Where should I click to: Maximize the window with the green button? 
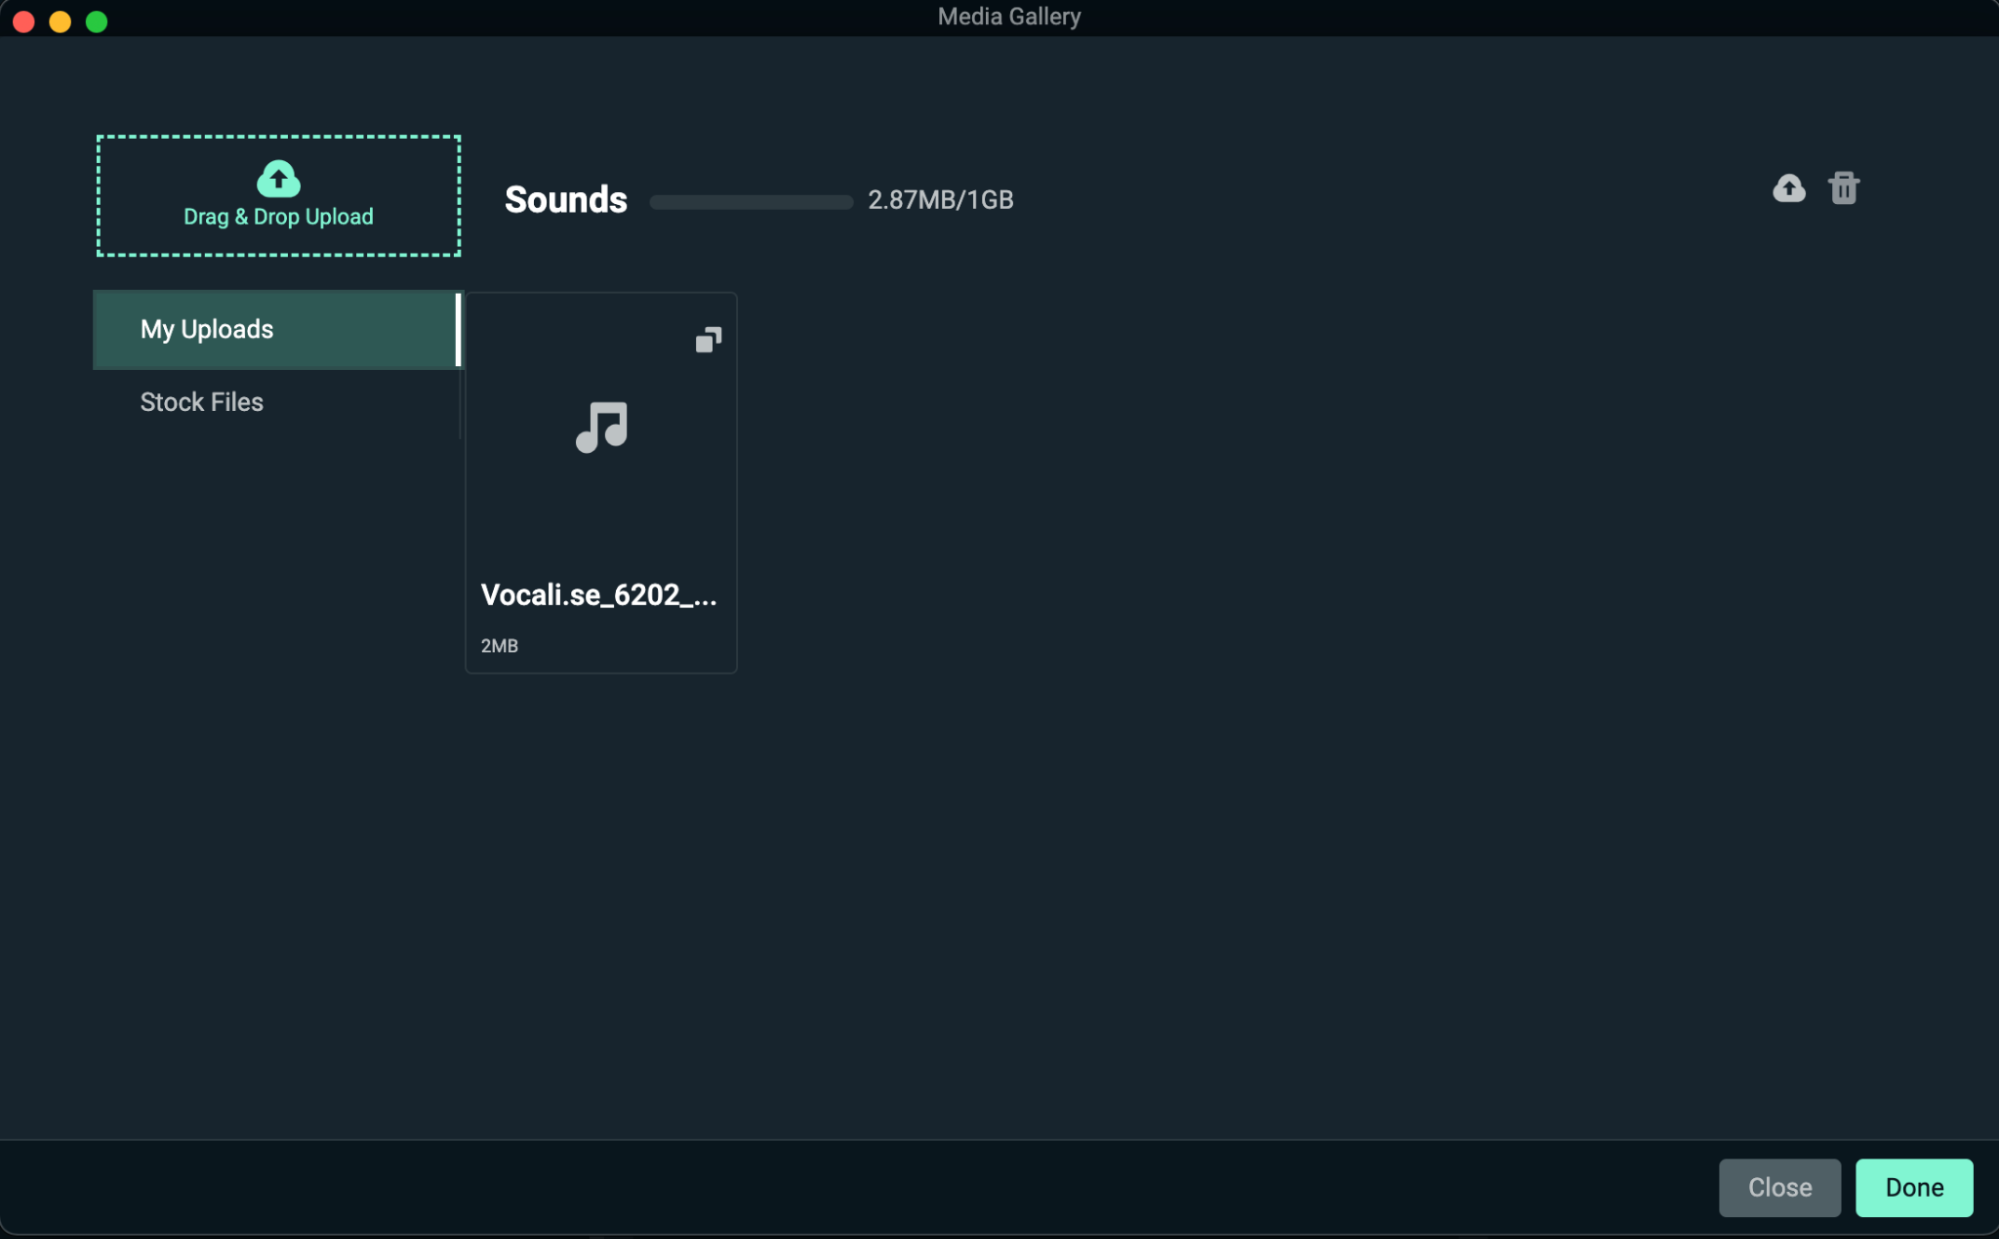click(96, 21)
